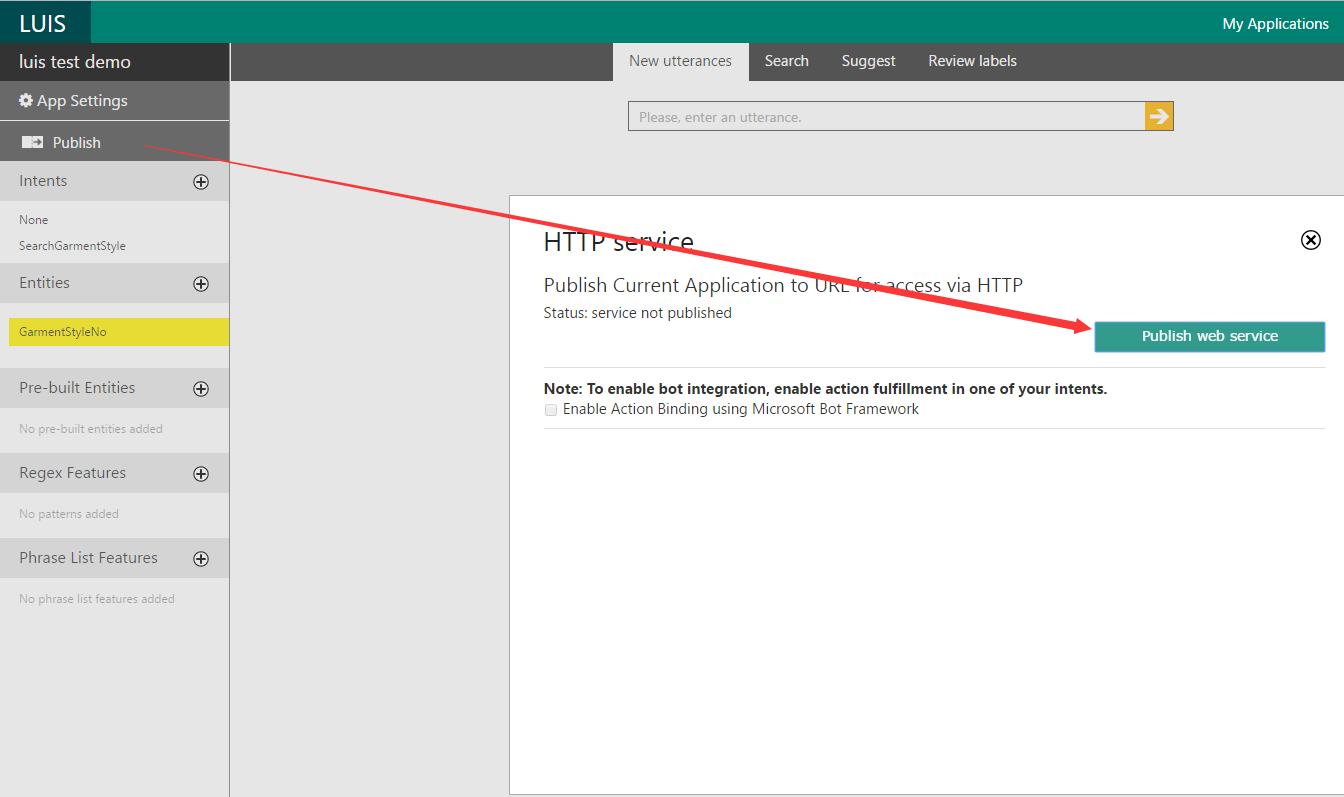Close the HTTP service dialog
This screenshot has width=1344, height=797.
[x=1310, y=240]
